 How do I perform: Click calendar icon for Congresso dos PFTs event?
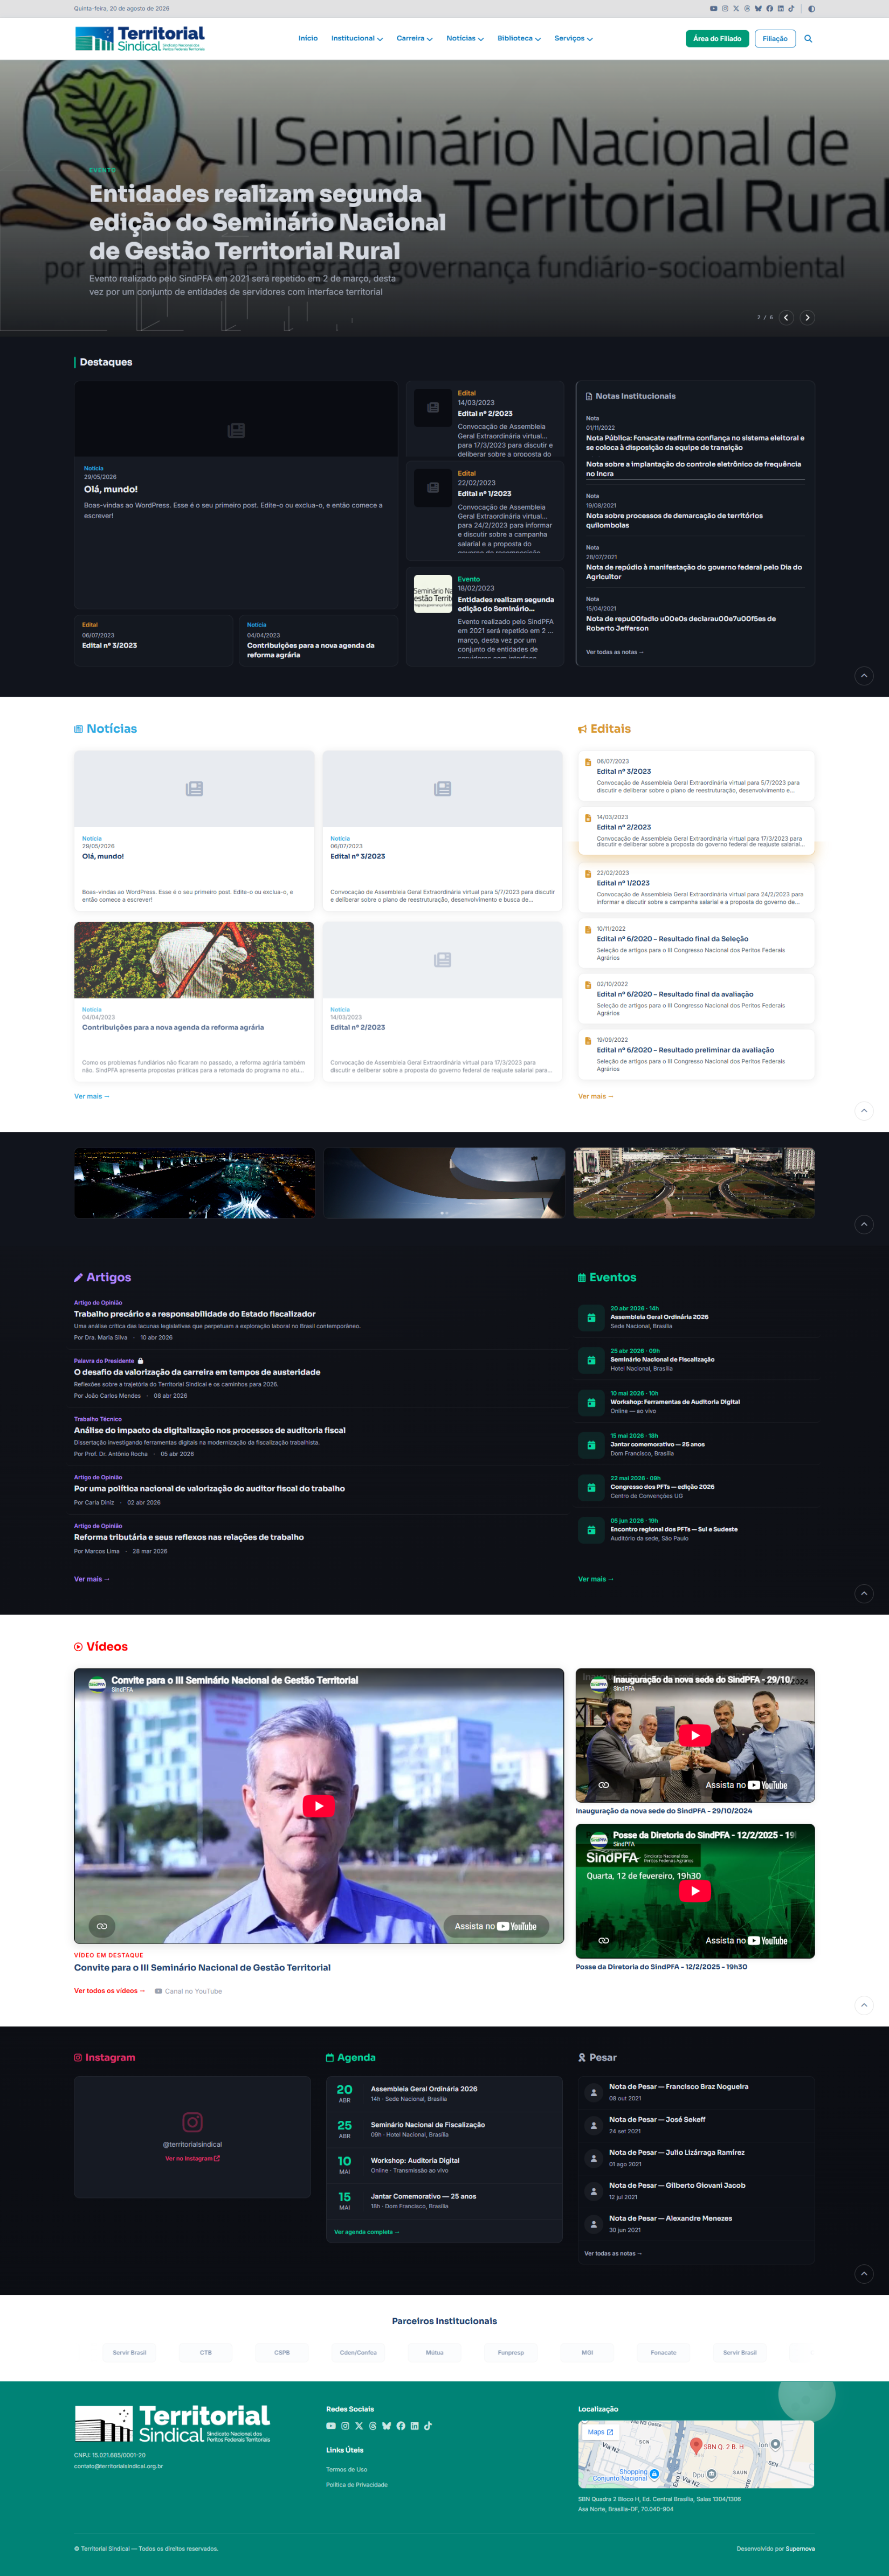[x=591, y=1487]
